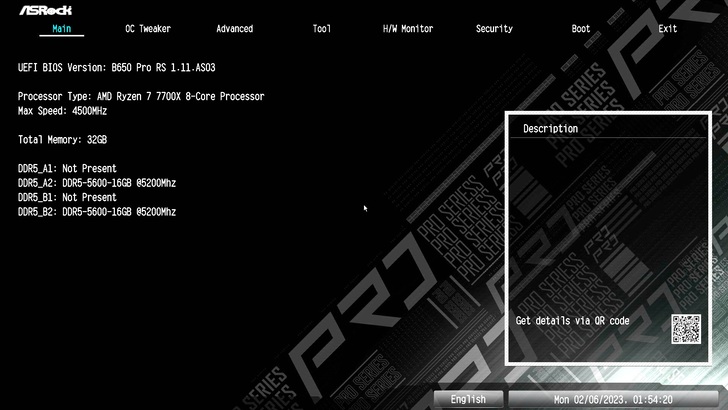This screenshot has height=410, width=728.
Task: Open the Boot tab
Action: tap(581, 29)
